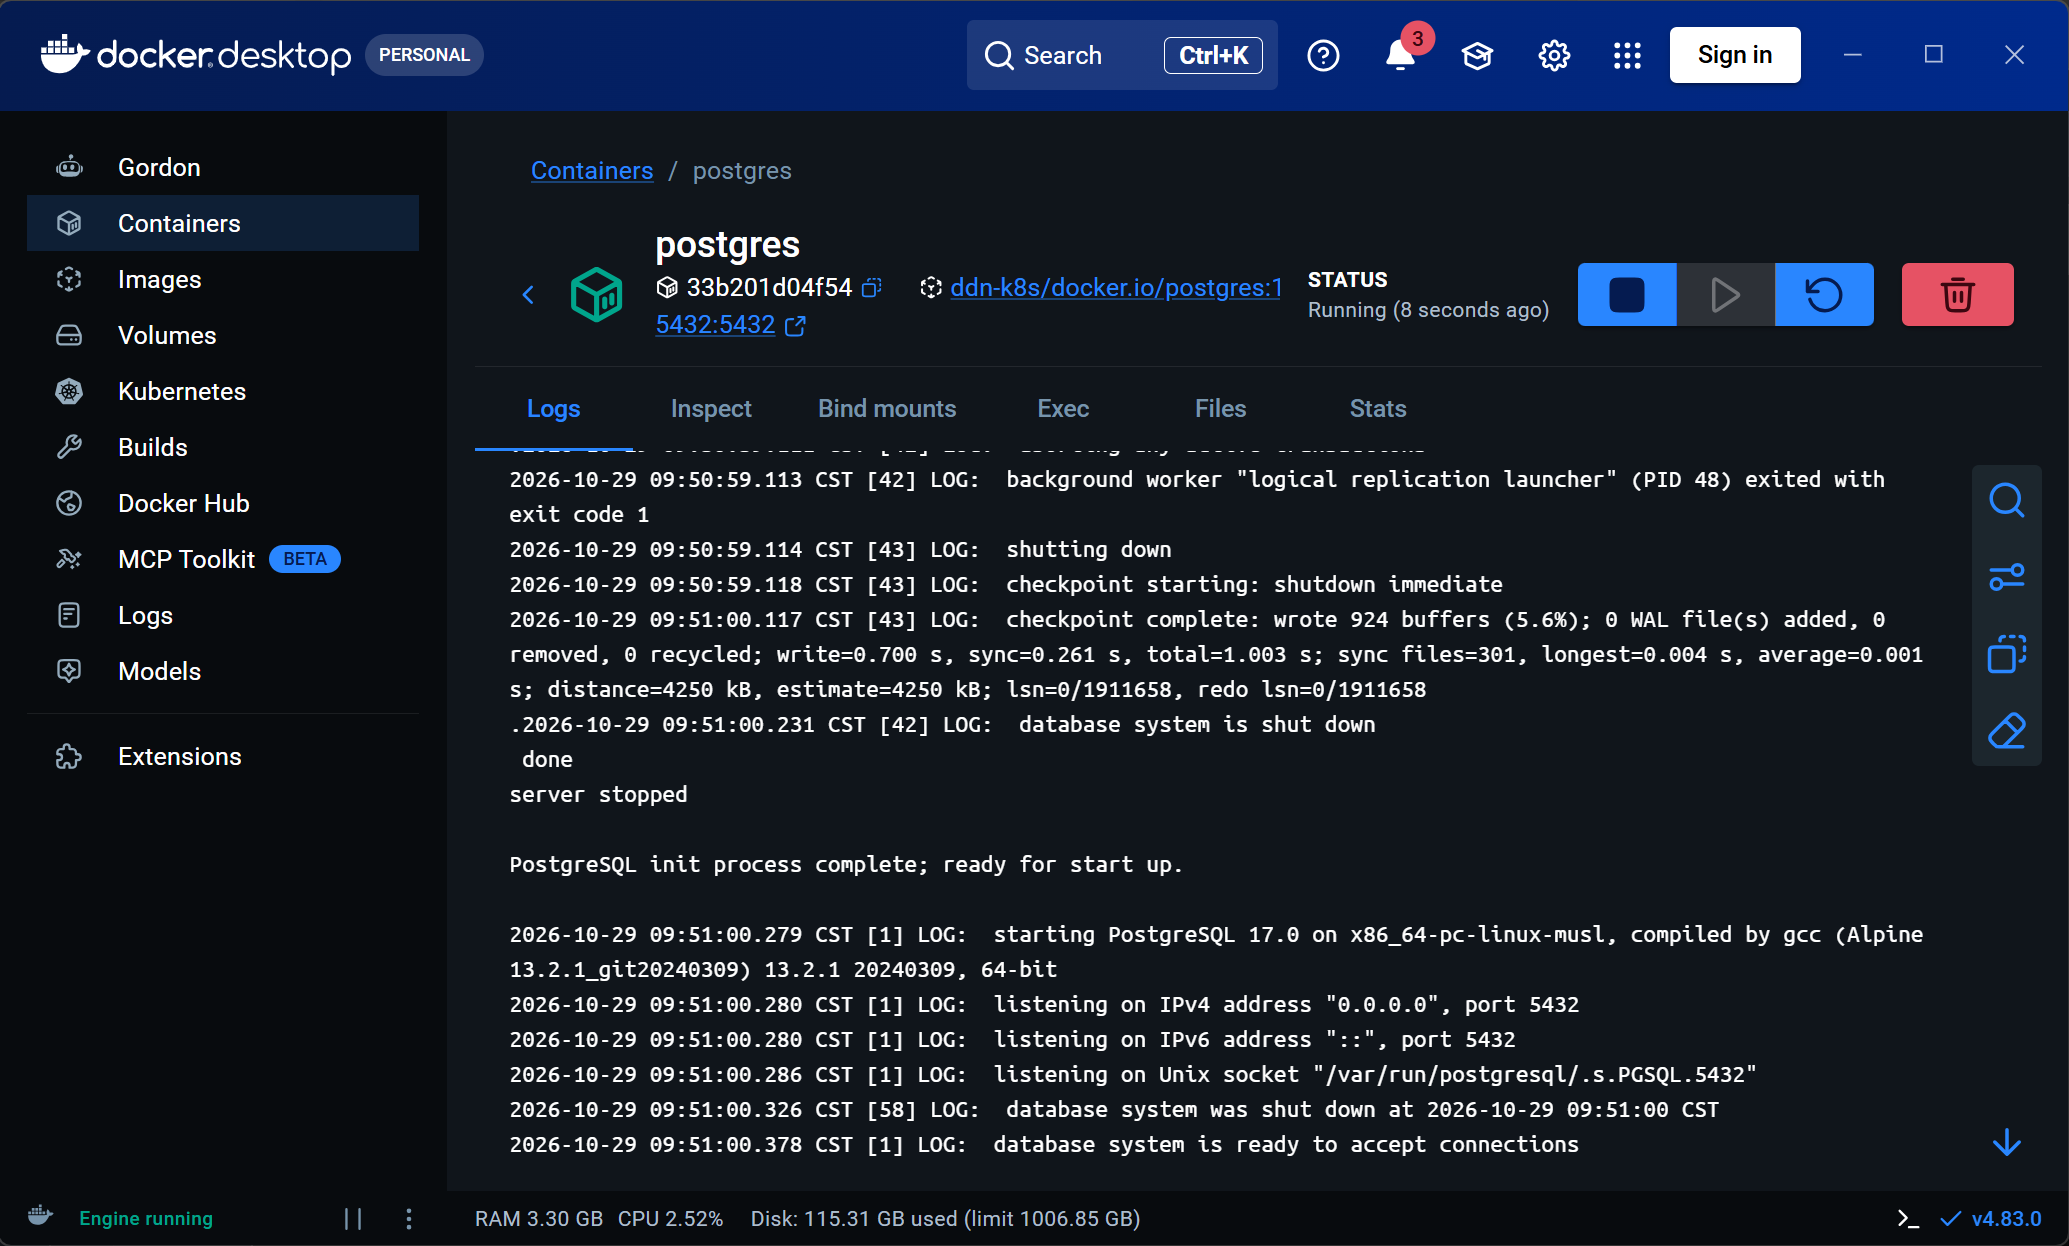The width and height of the screenshot is (2069, 1246).
Task: Open the Bind mounts tab
Action: [x=887, y=409]
